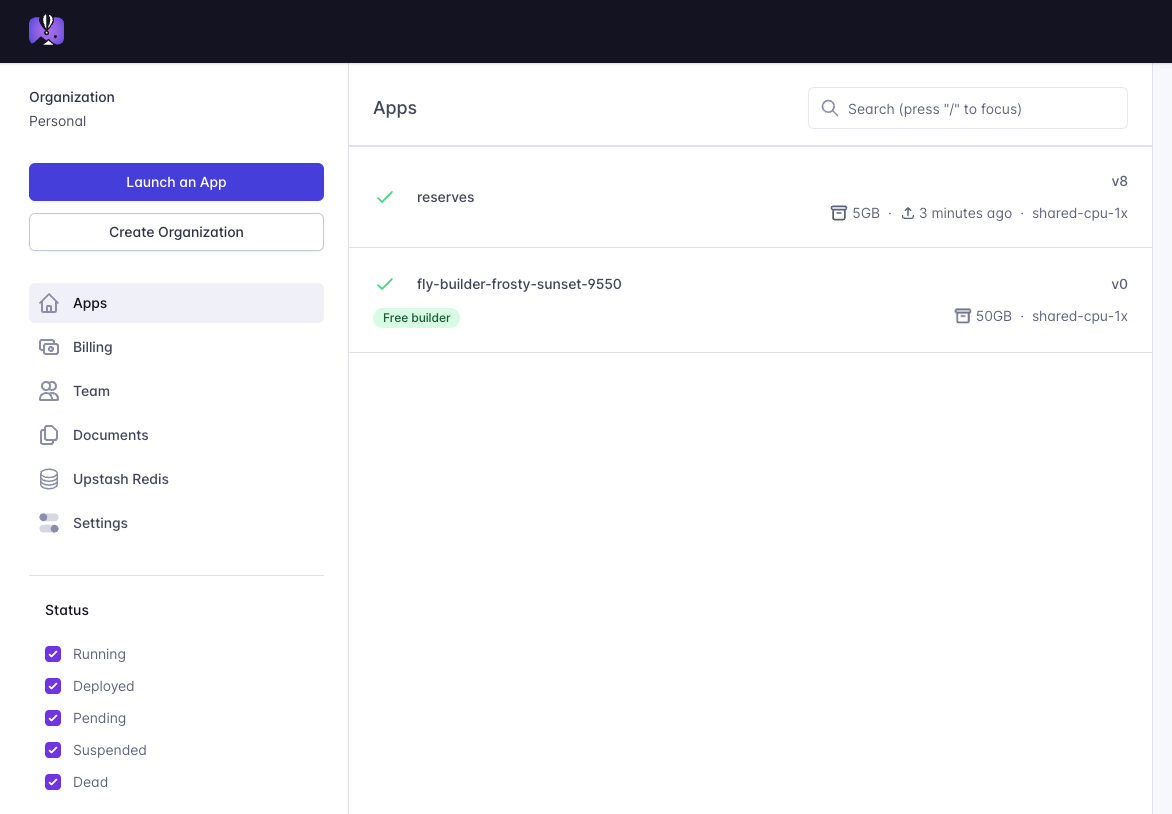Uncheck the Running status filter
Screen dimensions: 1172x814
tap(53, 653)
